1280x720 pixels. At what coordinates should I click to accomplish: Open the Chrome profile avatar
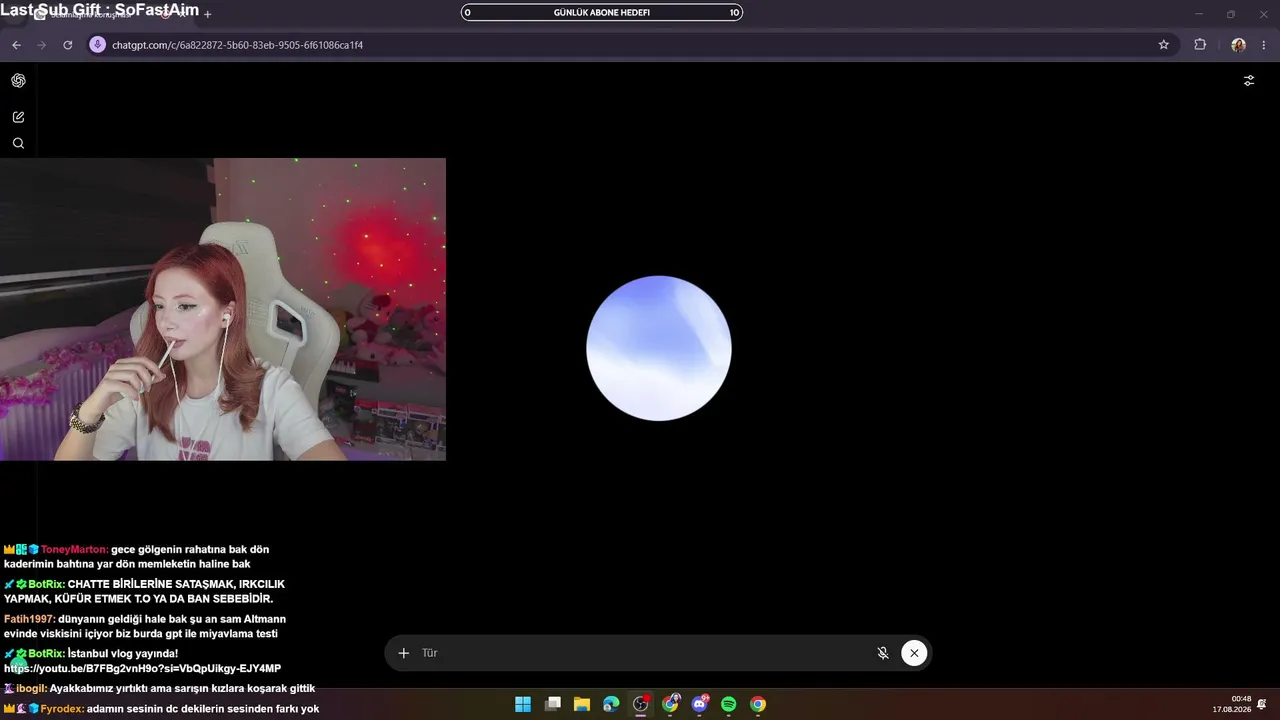1238,45
